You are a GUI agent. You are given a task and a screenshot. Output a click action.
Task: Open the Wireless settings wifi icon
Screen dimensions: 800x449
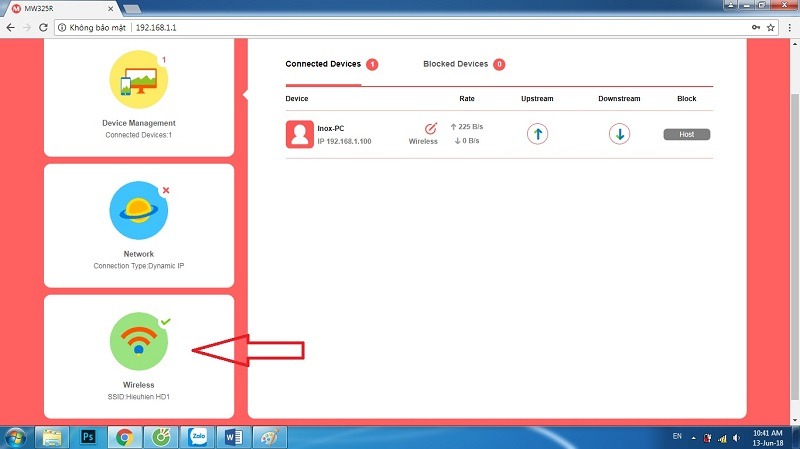tap(139, 341)
